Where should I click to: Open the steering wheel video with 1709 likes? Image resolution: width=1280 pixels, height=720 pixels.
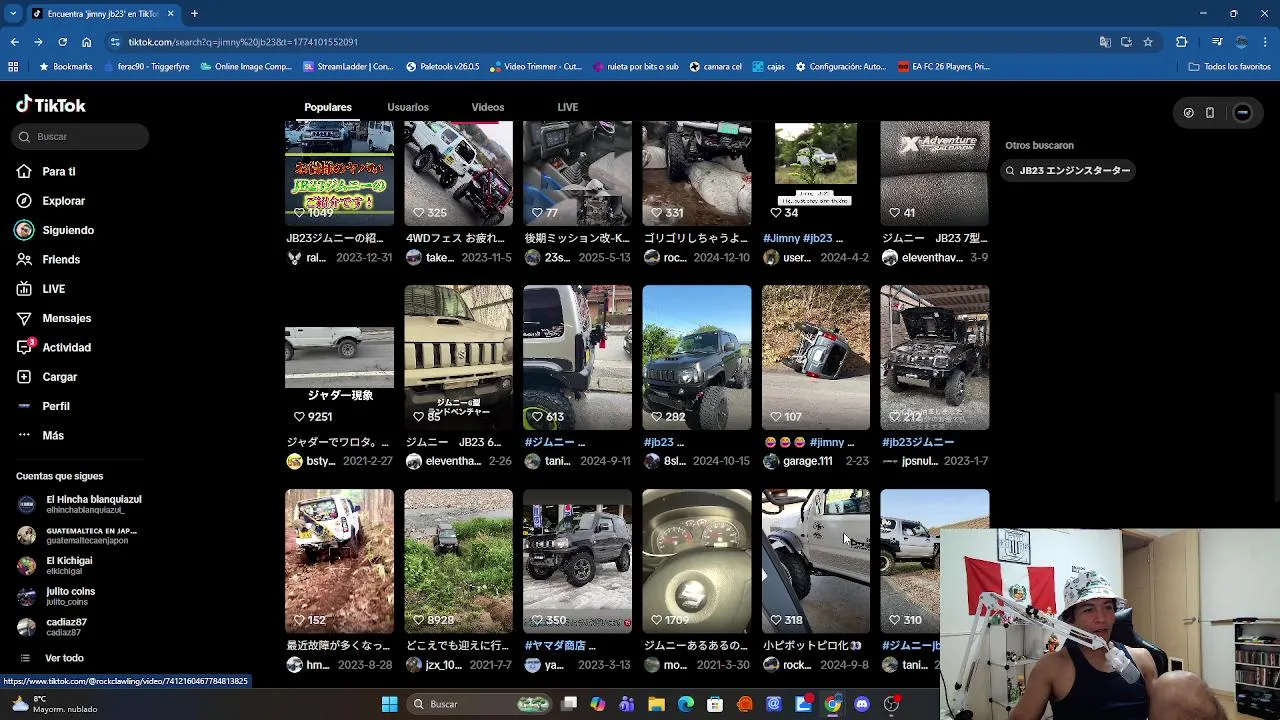pos(697,561)
